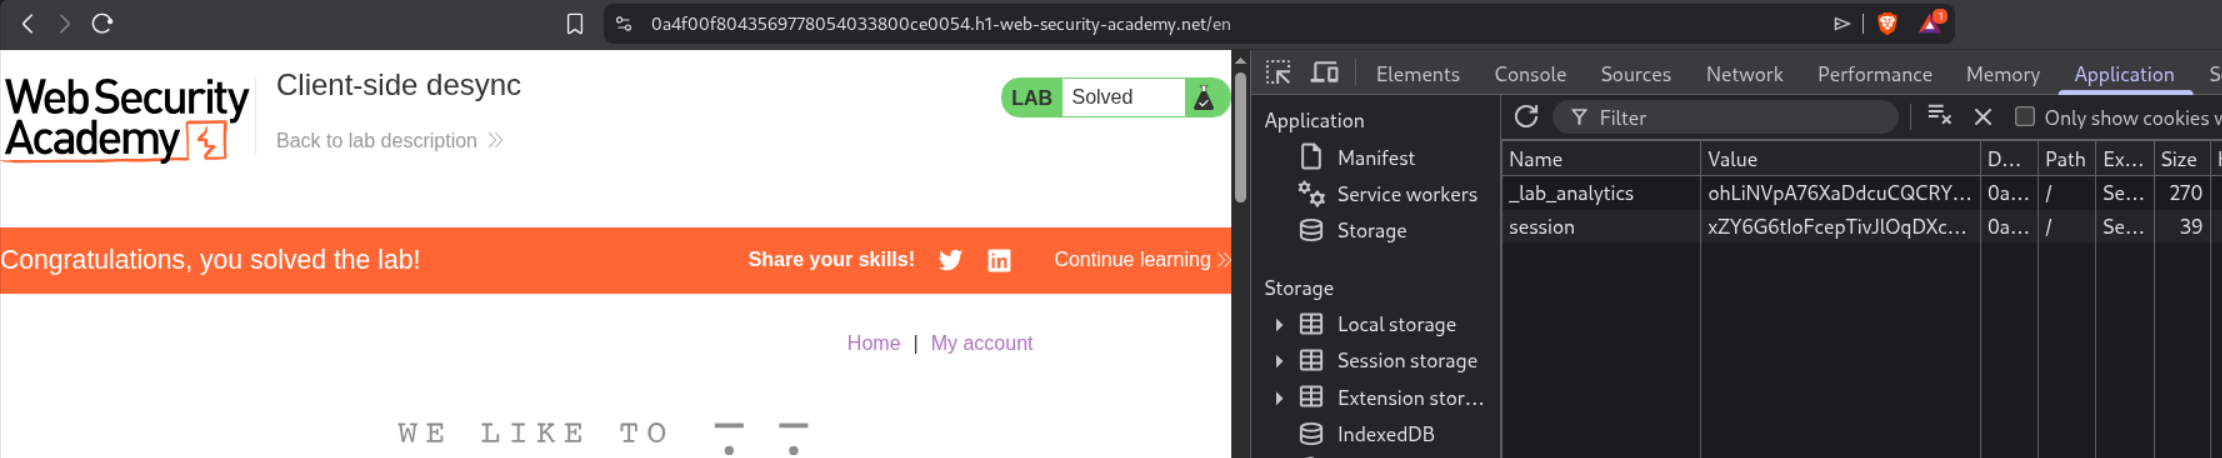This screenshot has width=2222, height=458.
Task: Click 'Back to lab description' link
Action: tap(376, 141)
